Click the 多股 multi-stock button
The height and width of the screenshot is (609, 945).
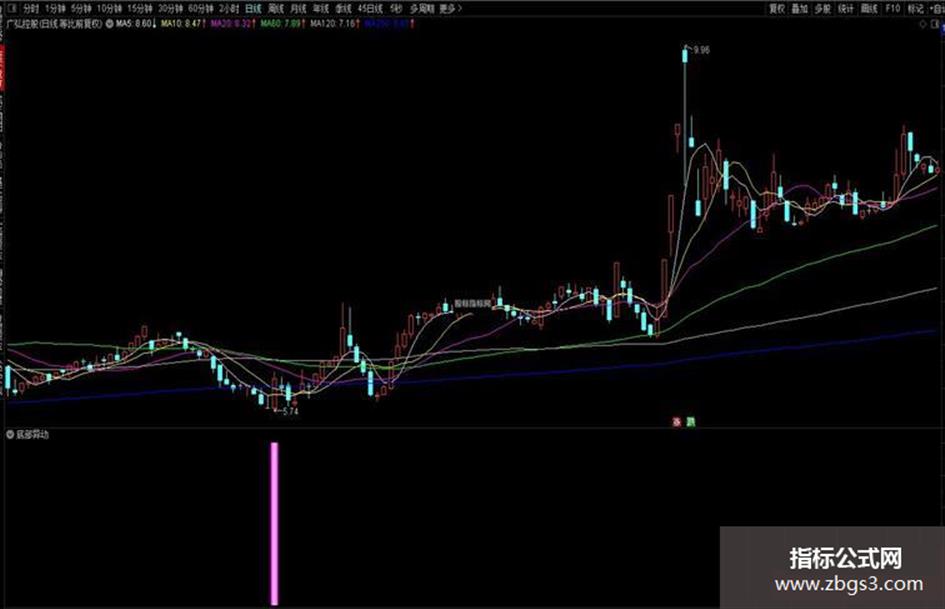click(823, 8)
